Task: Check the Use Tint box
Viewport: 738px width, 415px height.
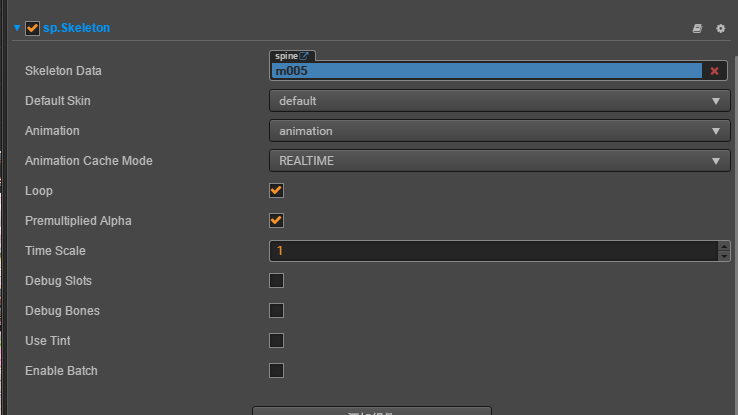Action: point(277,340)
